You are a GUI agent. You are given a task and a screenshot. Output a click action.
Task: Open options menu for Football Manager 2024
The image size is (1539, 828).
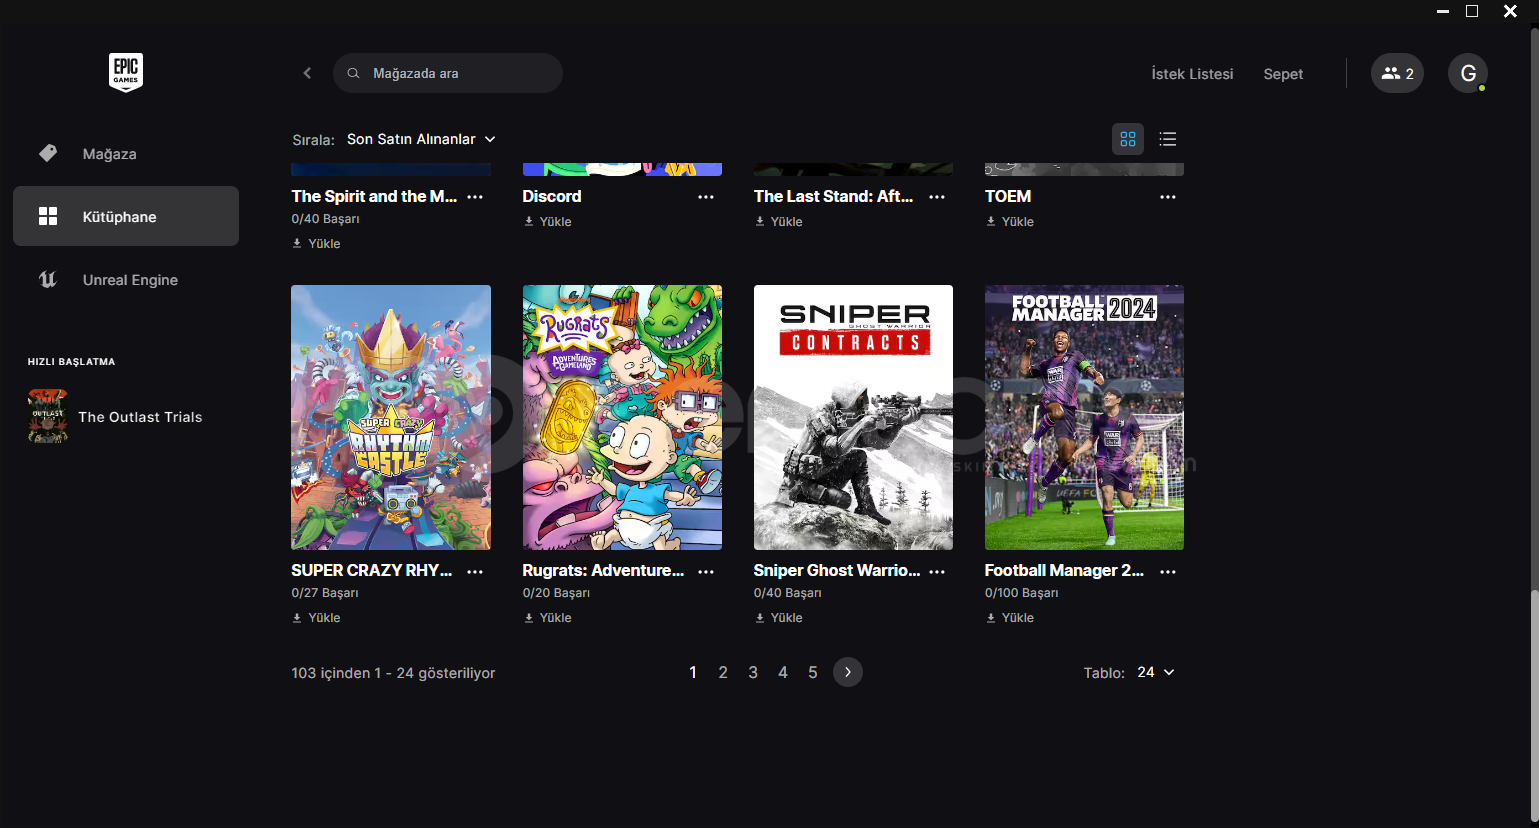point(1168,571)
